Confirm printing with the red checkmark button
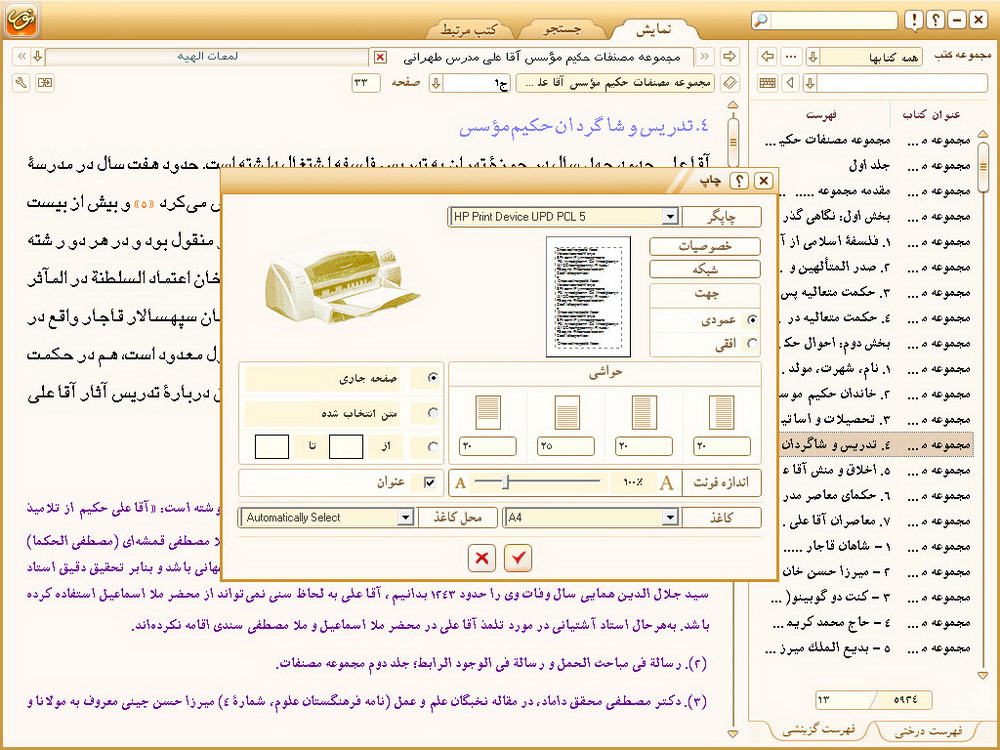The width and height of the screenshot is (1000, 750). pyautogui.click(x=519, y=557)
